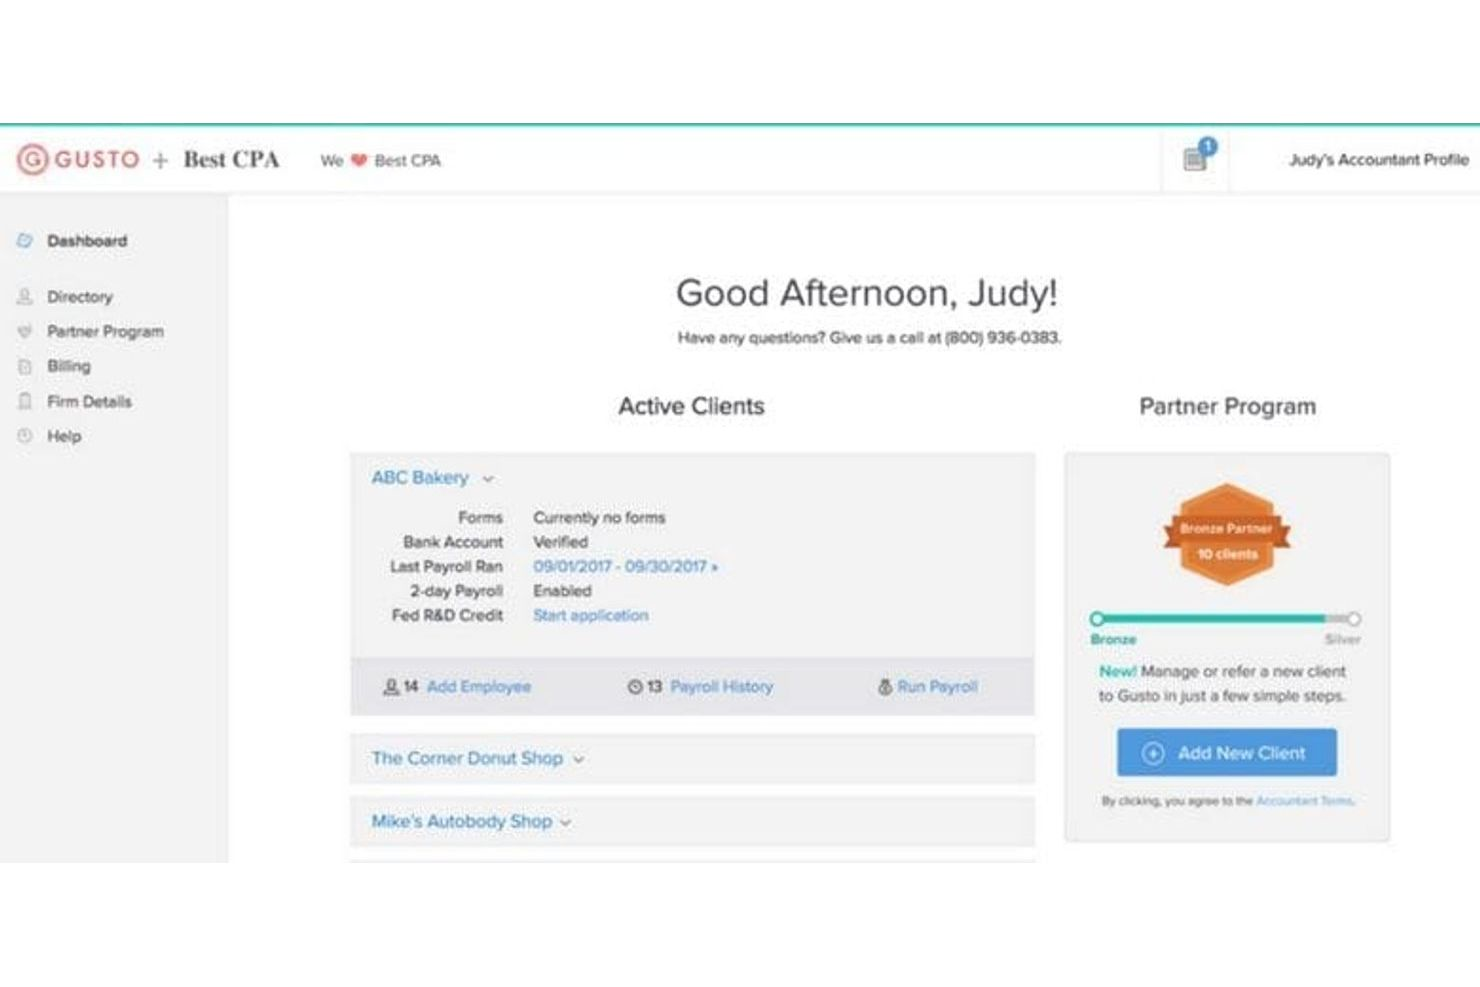Click the Bronze to Silver progress slider
Image resolution: width=1480 pixels, height=987 pixels.
click(1226, 618)
